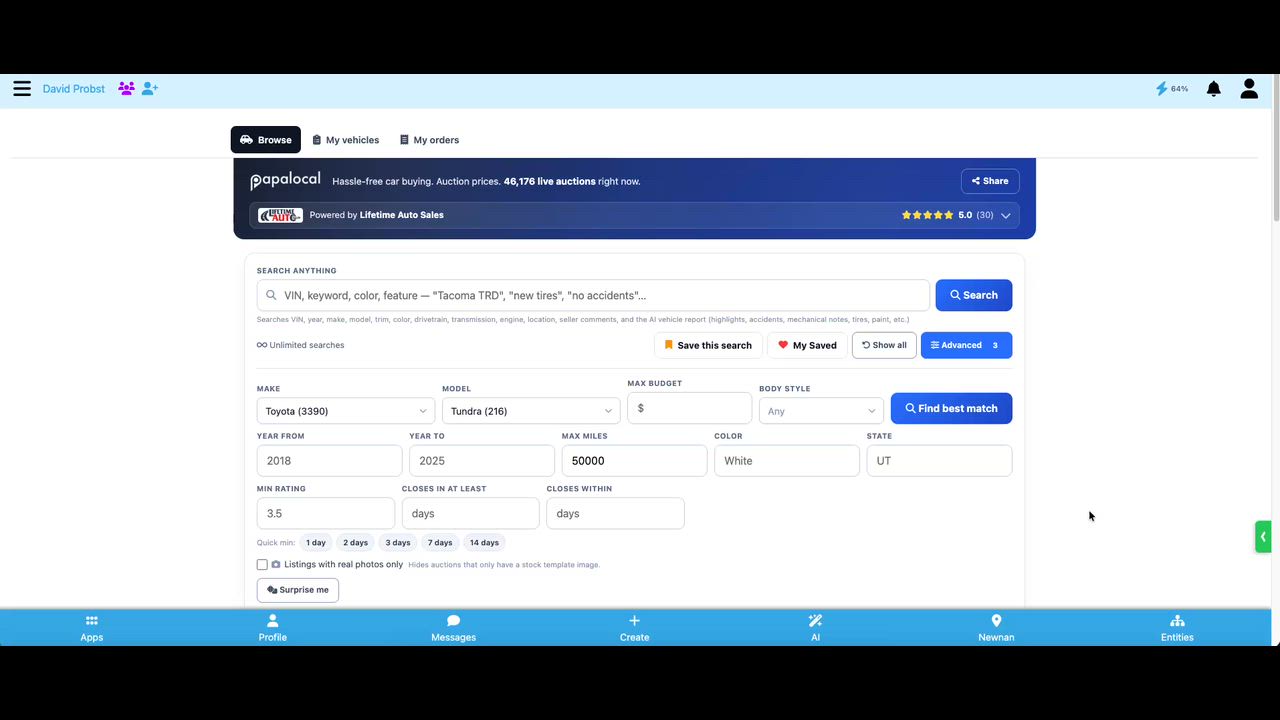Open notifications bell
1280x720 pixels.
coord(1213,89)
